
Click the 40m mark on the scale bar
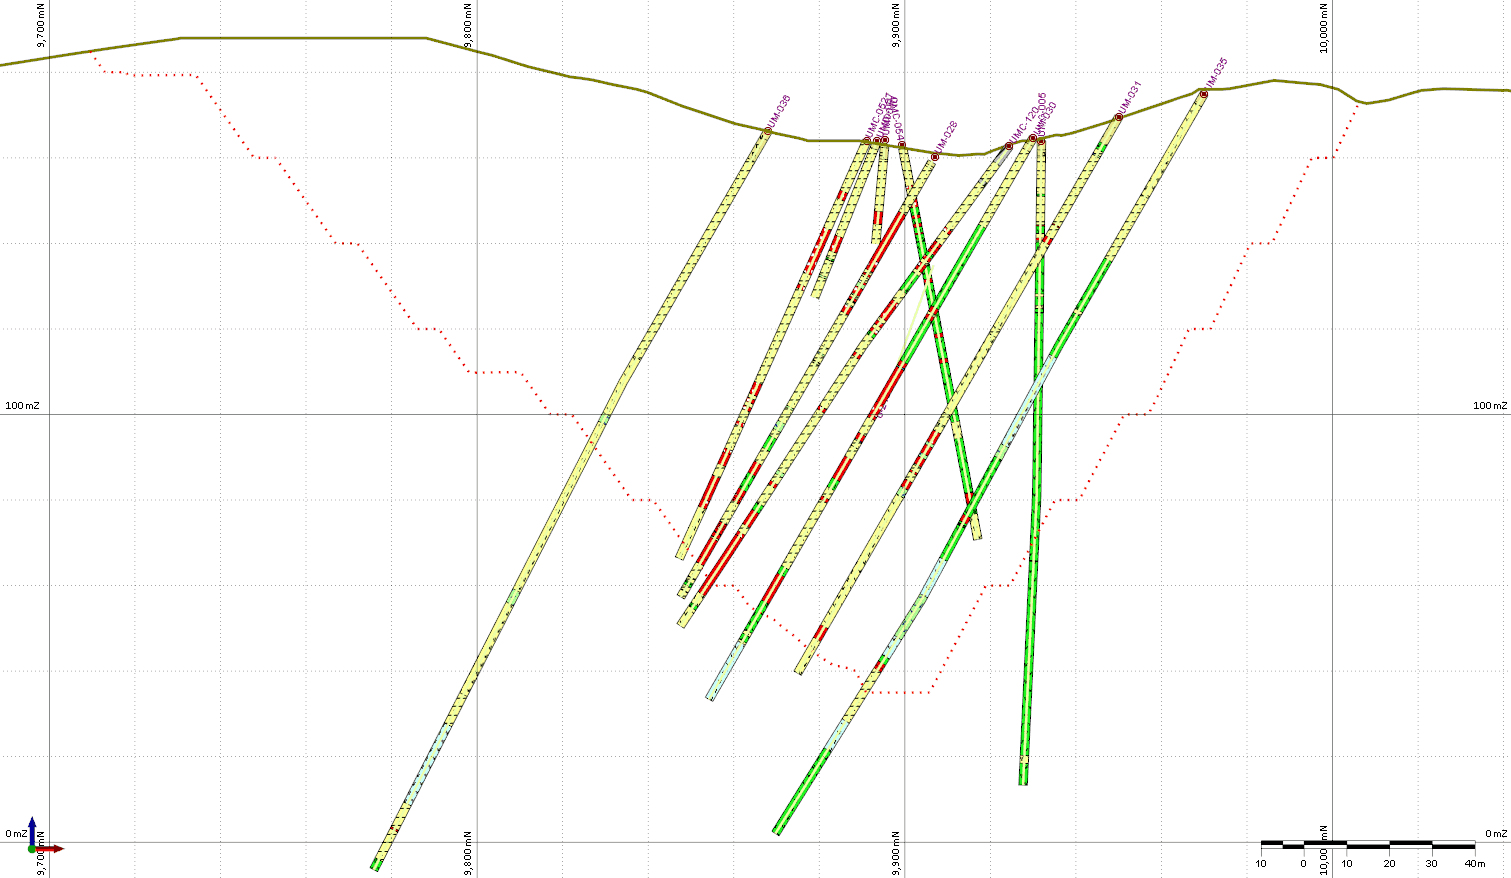tap(1468, 863)
